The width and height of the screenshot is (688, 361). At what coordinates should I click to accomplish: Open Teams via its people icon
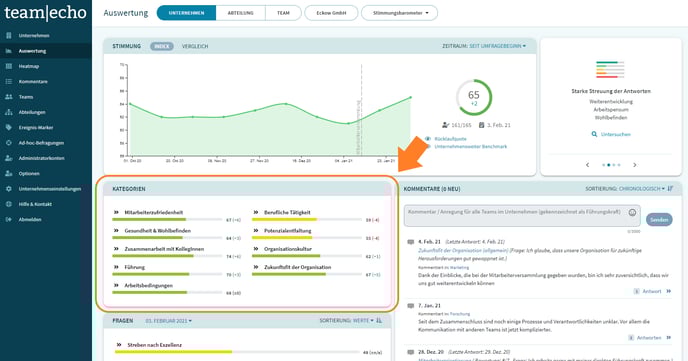pos(8,97)
